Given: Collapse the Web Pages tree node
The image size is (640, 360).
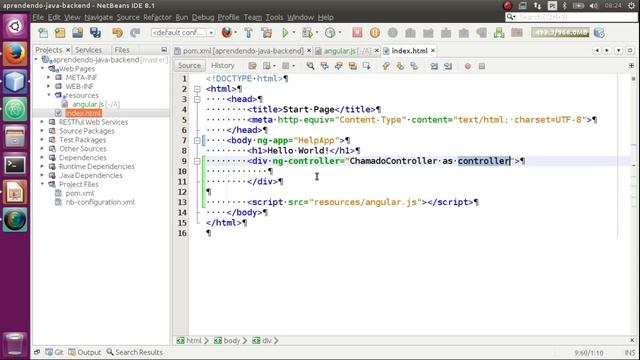Looking at the screenshot, I should point(42,69).
